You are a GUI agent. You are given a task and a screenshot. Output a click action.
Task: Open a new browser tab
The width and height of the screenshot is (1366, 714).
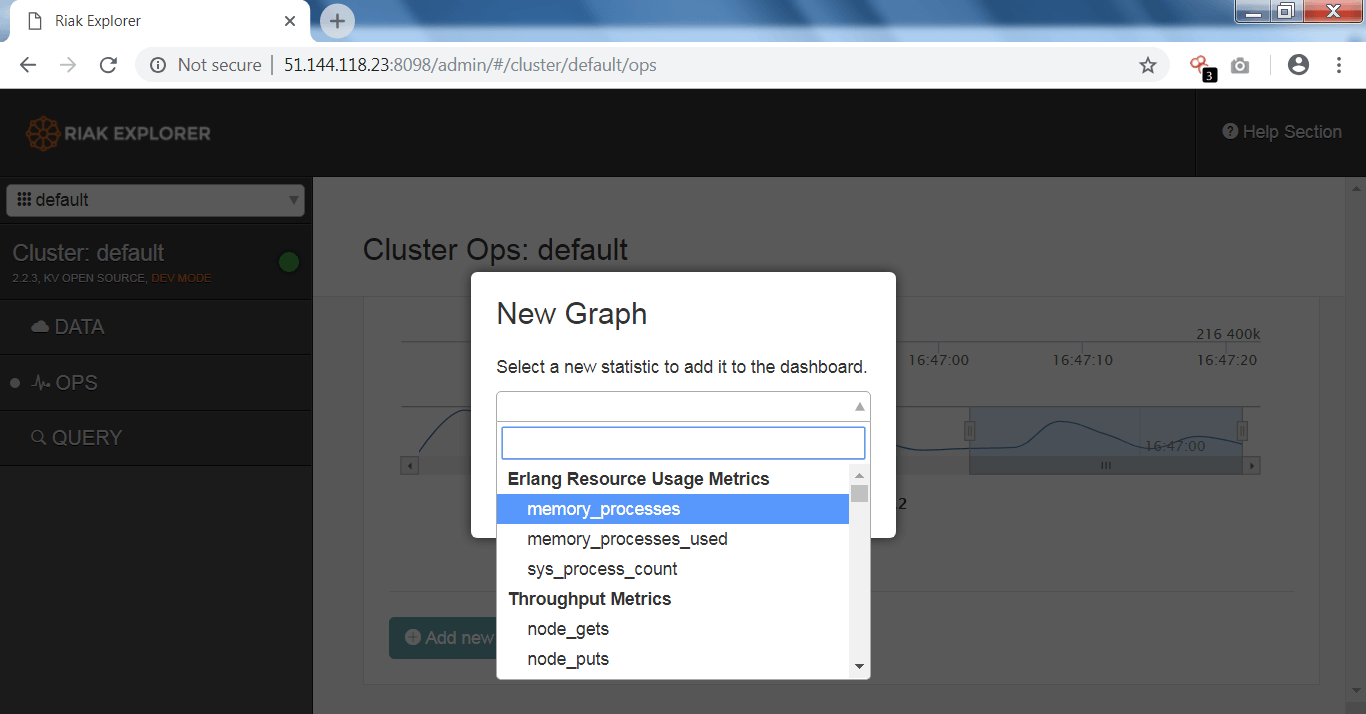pos(337,21)
